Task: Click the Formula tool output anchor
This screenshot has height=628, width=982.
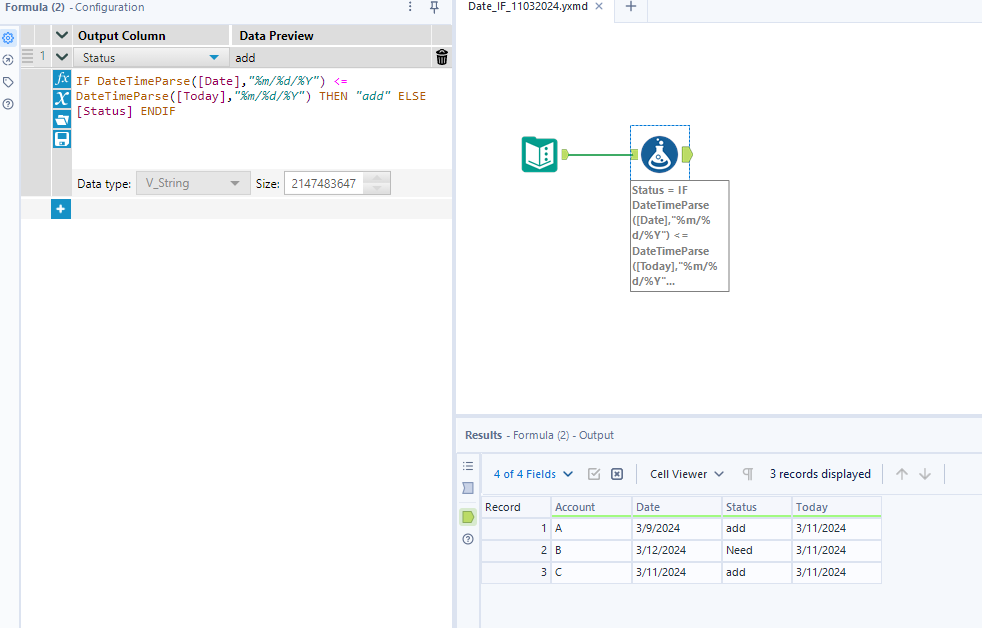Action: pos(687,155)
